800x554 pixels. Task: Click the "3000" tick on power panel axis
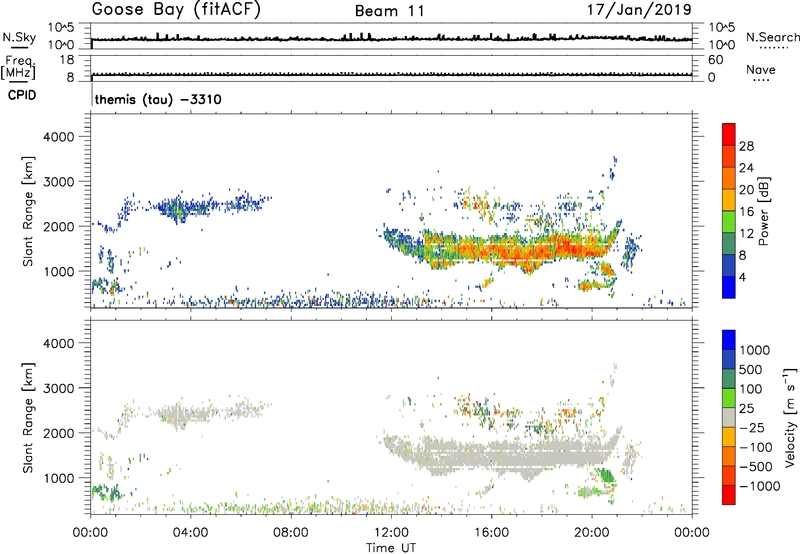(x=58, y=182)
